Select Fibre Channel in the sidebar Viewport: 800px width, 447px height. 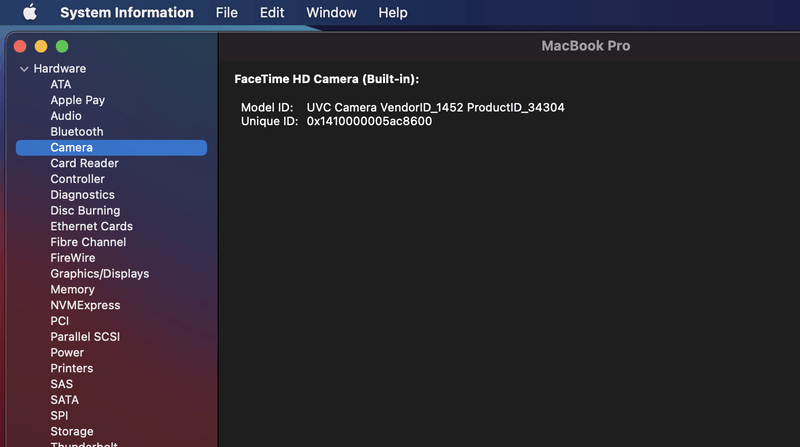pos(88,242)
